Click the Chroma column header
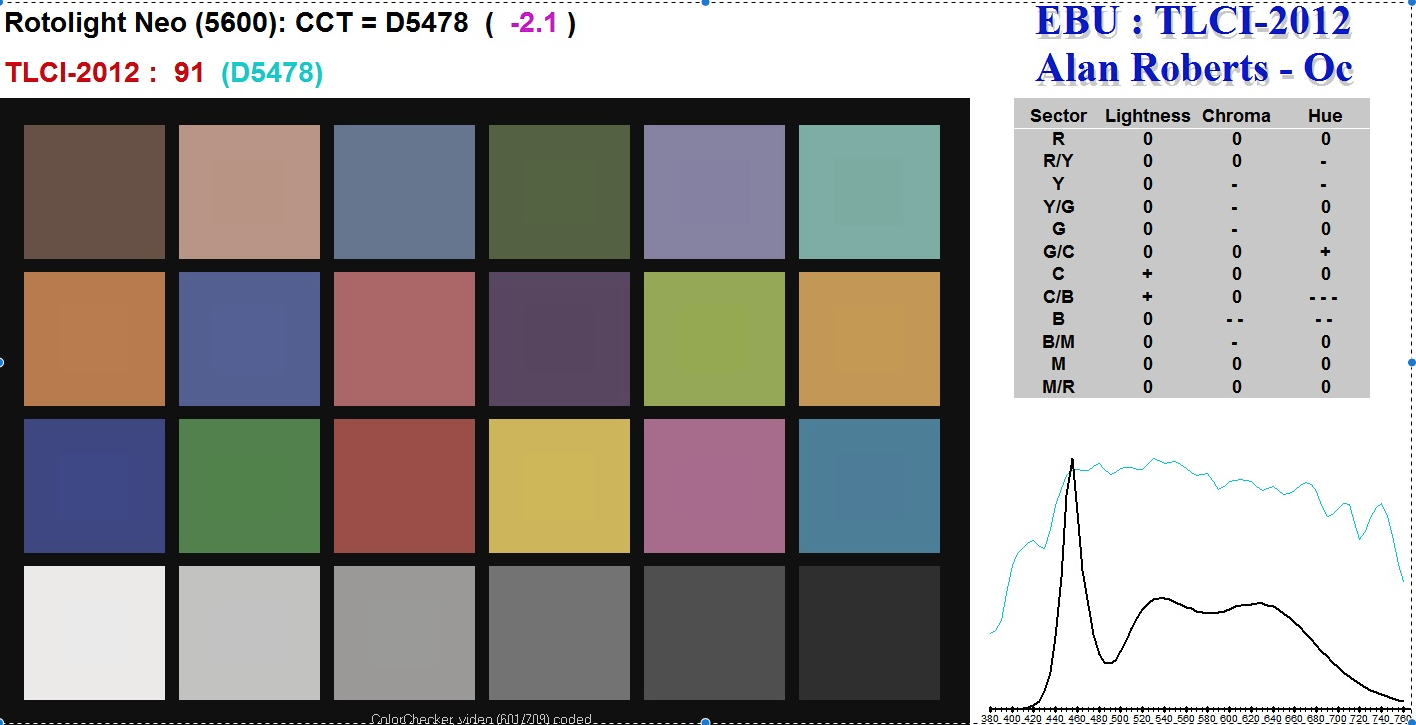This screenshot has width=1416, height=725. [x=1236, y=116]
